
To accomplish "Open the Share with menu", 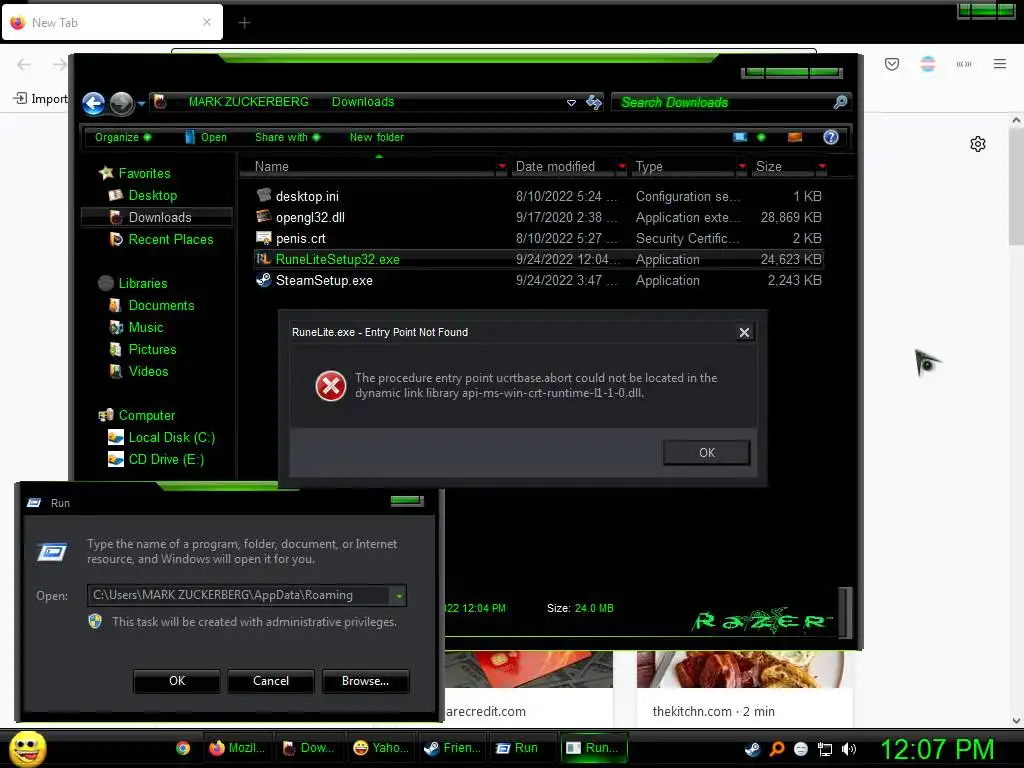I will (287, 137).
